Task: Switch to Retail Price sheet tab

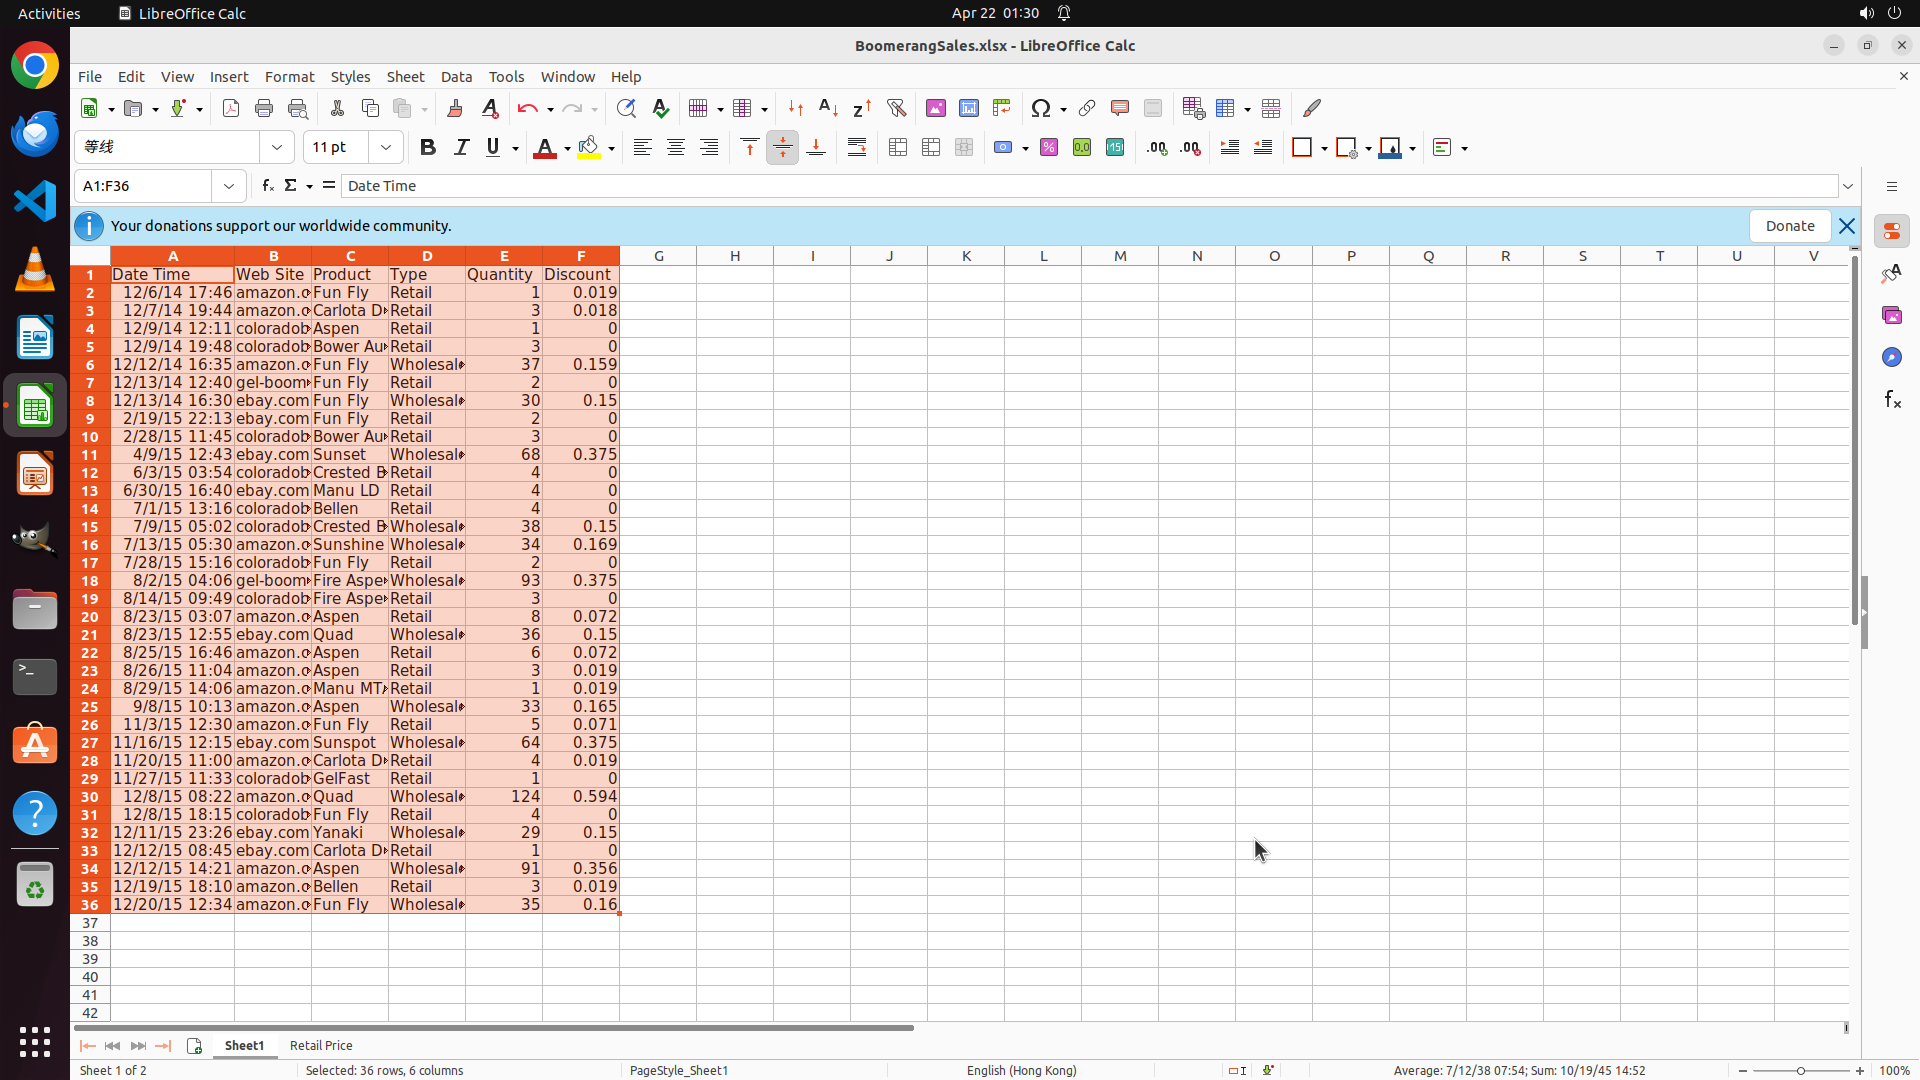Action: (321, 1045)
